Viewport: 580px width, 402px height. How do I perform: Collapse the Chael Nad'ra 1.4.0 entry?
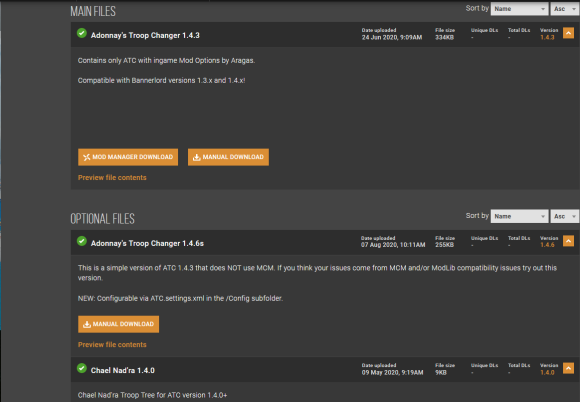click(x=568, y=368)
